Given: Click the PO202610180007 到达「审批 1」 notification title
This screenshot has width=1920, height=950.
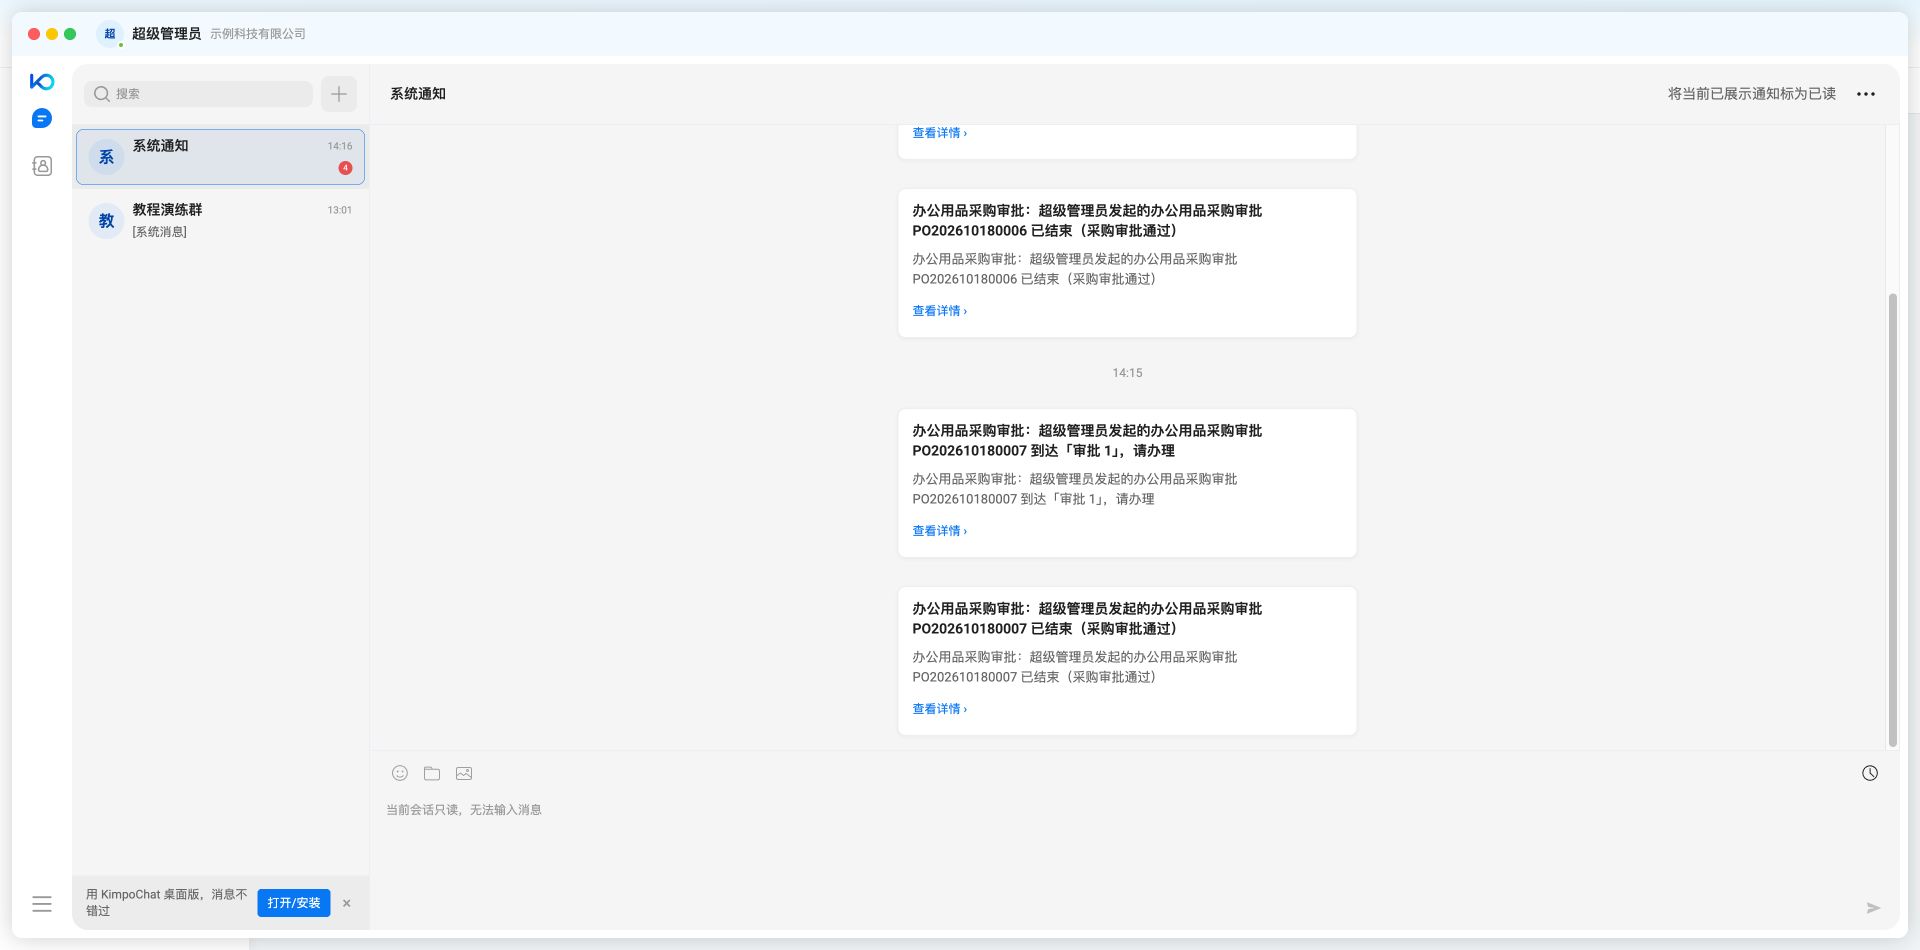Looking at the screenshot, I should tap(1087, 441).
